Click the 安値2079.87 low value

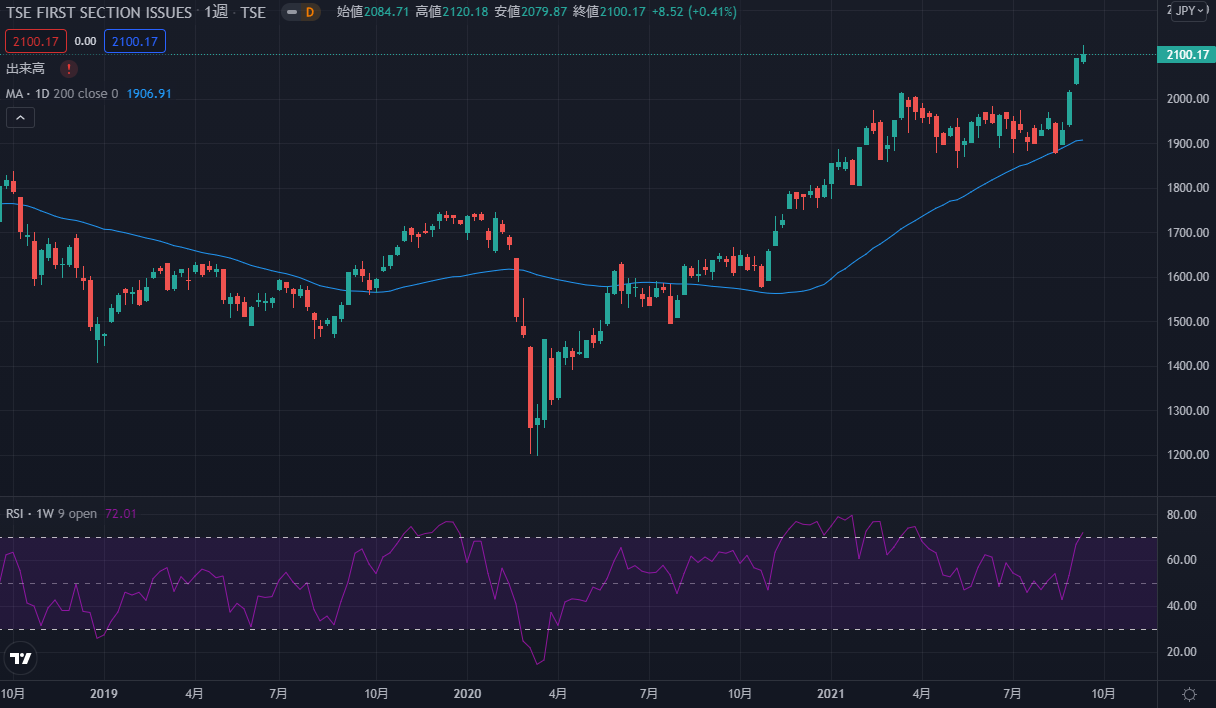(529, 13)
